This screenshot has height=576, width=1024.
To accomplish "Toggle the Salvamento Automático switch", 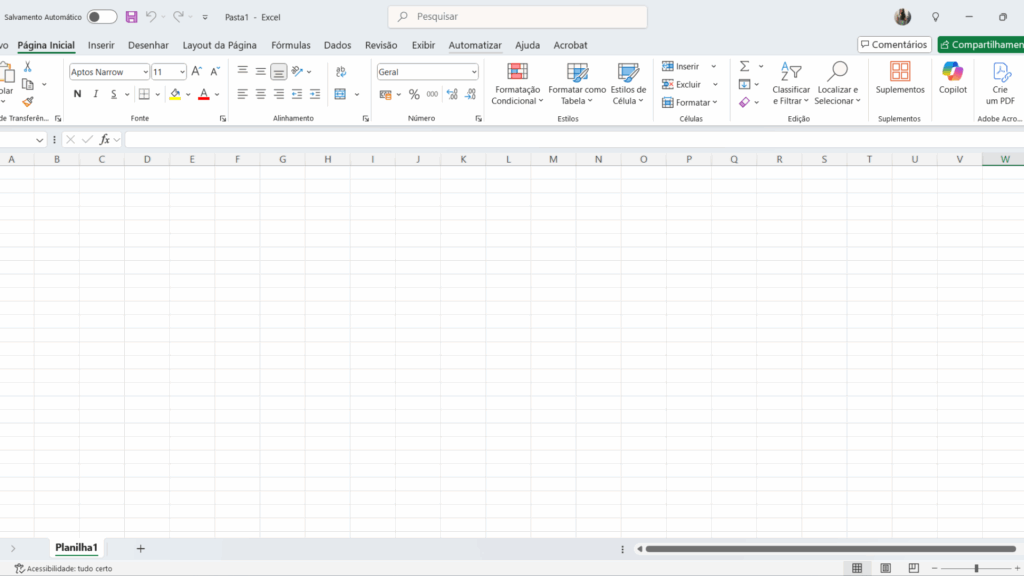I will 101,17.
